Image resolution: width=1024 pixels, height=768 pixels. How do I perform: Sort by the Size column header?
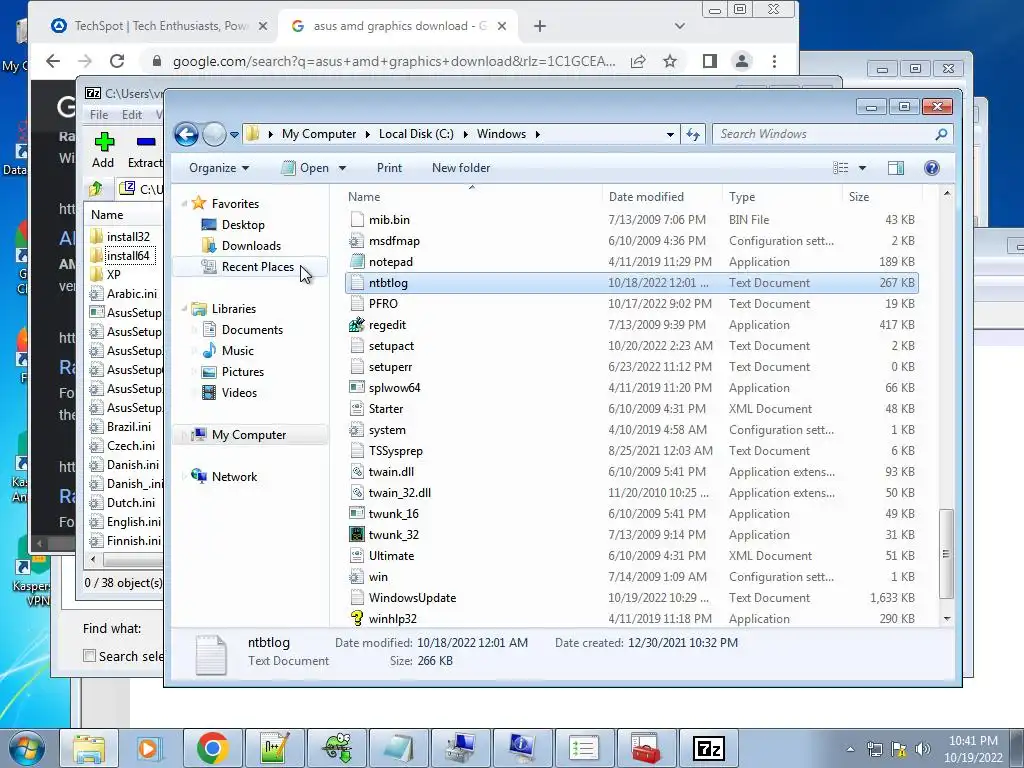click(x=882, y=197)
